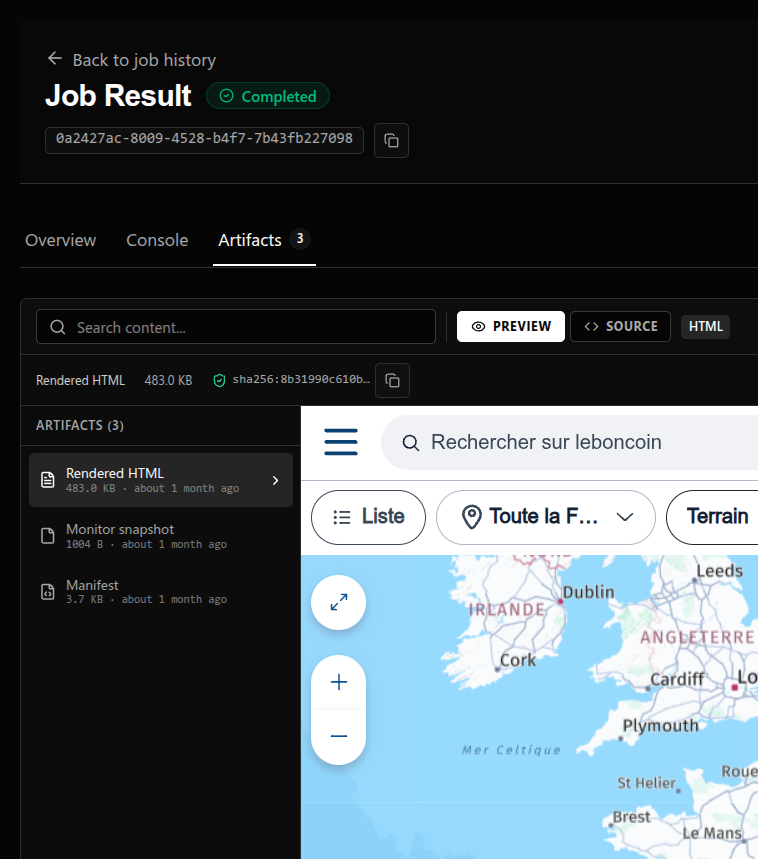The image size is (758, 859).
Task: Click the green shield verification icon
Action: point(219,380)
